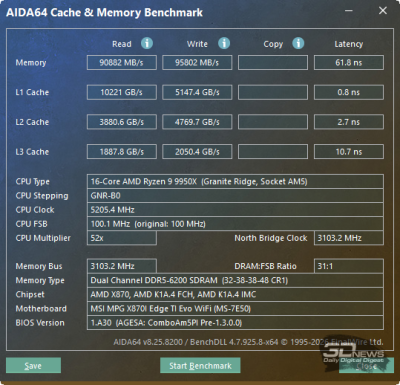Select L3 Cache write 2050.4 GB/s
Viewport: 400px width, 385px height.
(x=197, y=152)
